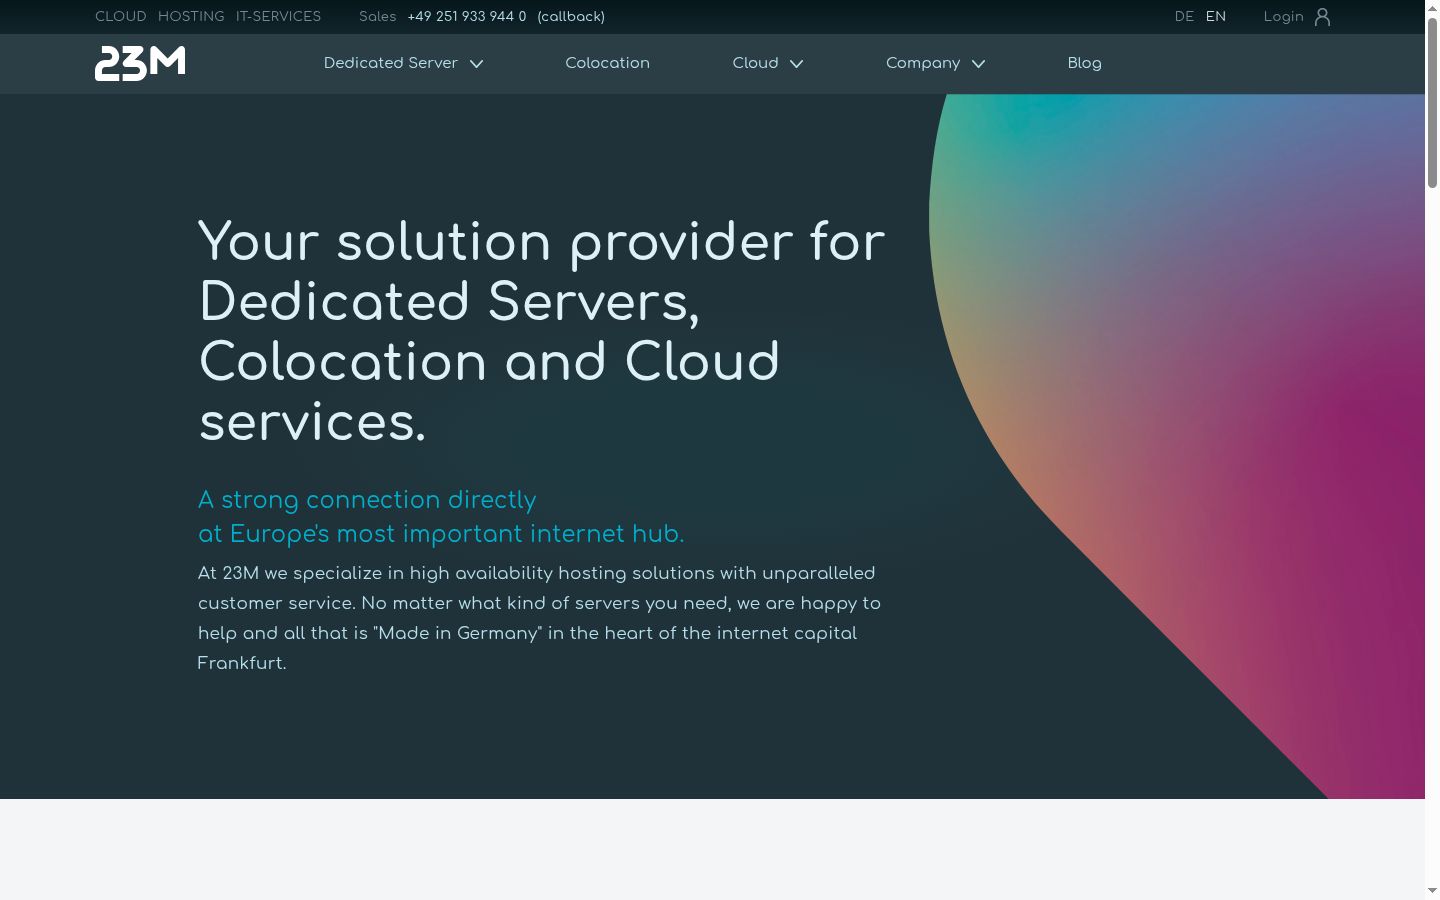The height and width of the screenshot is (900, 1440).
Task: Click the (callback) link
Action: [571, 17]
